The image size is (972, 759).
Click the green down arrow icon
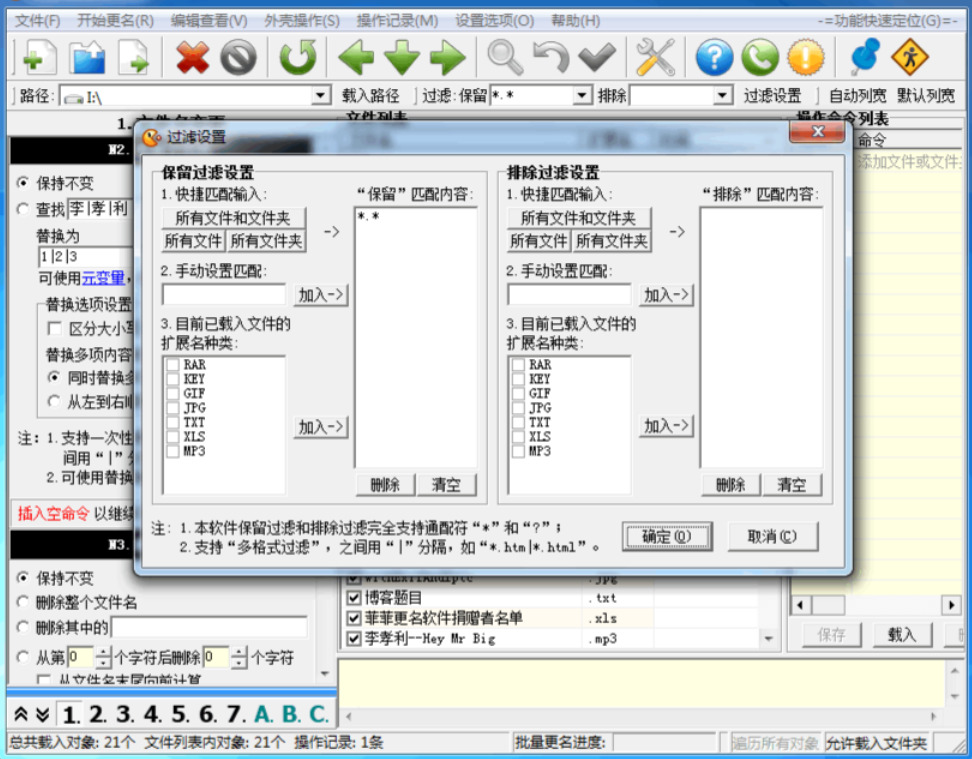coord(402,58)
